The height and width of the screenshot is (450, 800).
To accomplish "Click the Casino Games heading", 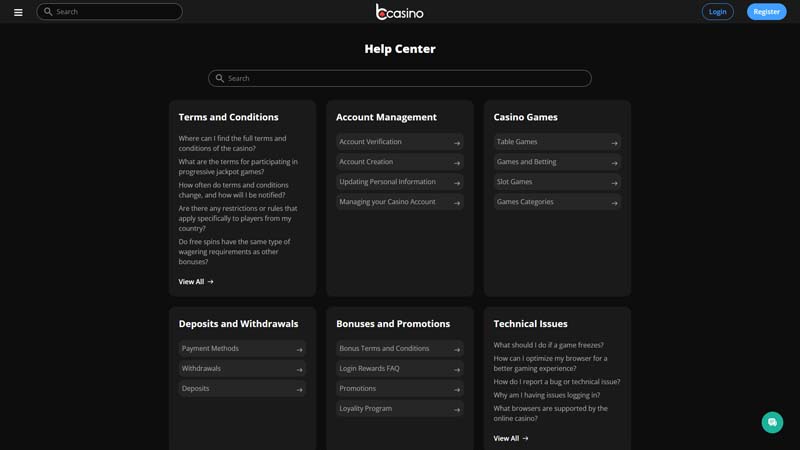I will [526, 117].
